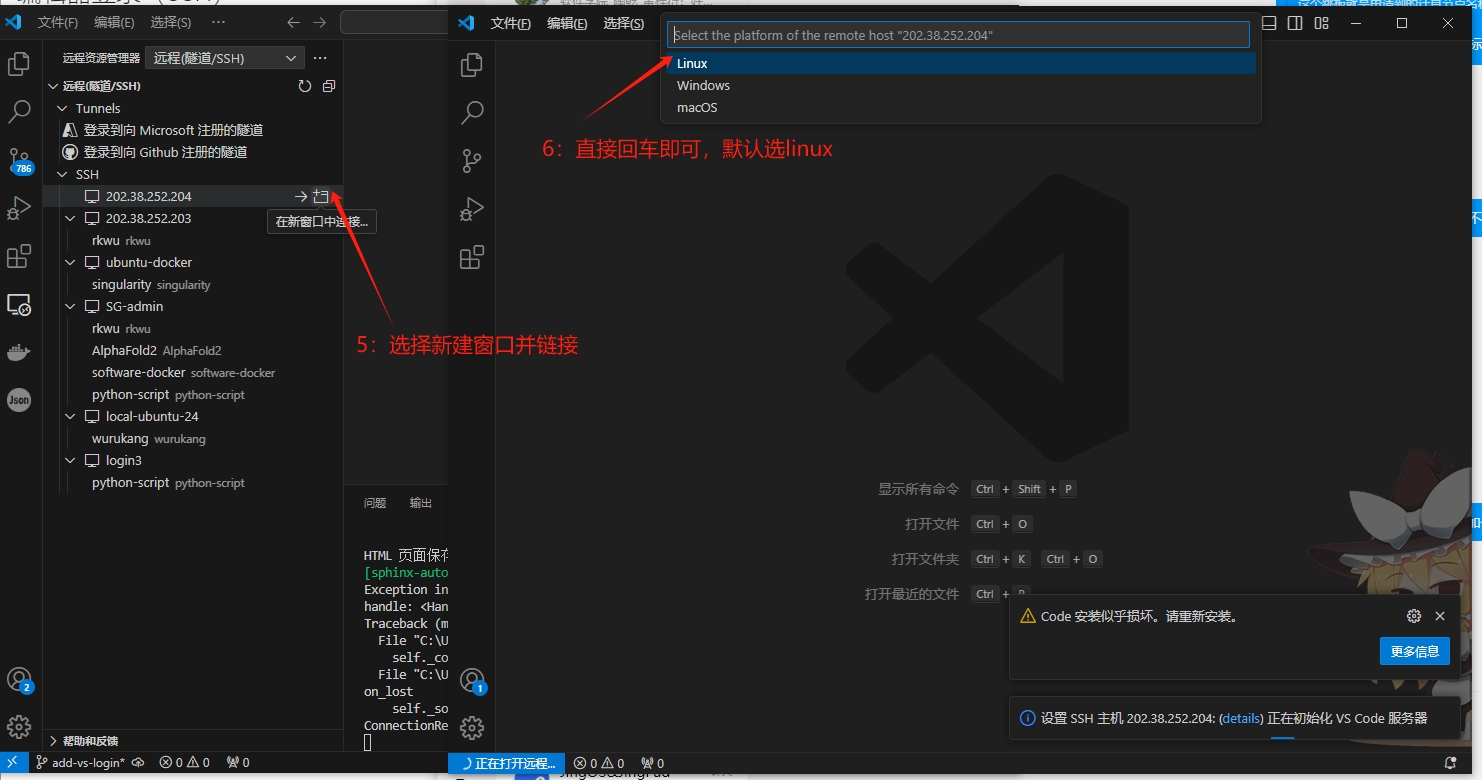The width and height of the screenshot is (1482, 780).
Task: Collapse the SG-admin host node
Action: 70,306
